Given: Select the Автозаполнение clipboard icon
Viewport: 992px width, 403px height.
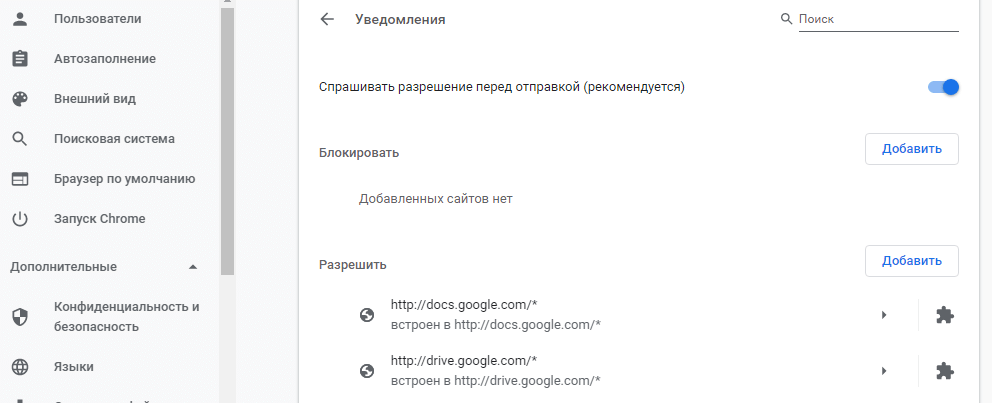Looking at the screenshot, I should tap(20, 59).
